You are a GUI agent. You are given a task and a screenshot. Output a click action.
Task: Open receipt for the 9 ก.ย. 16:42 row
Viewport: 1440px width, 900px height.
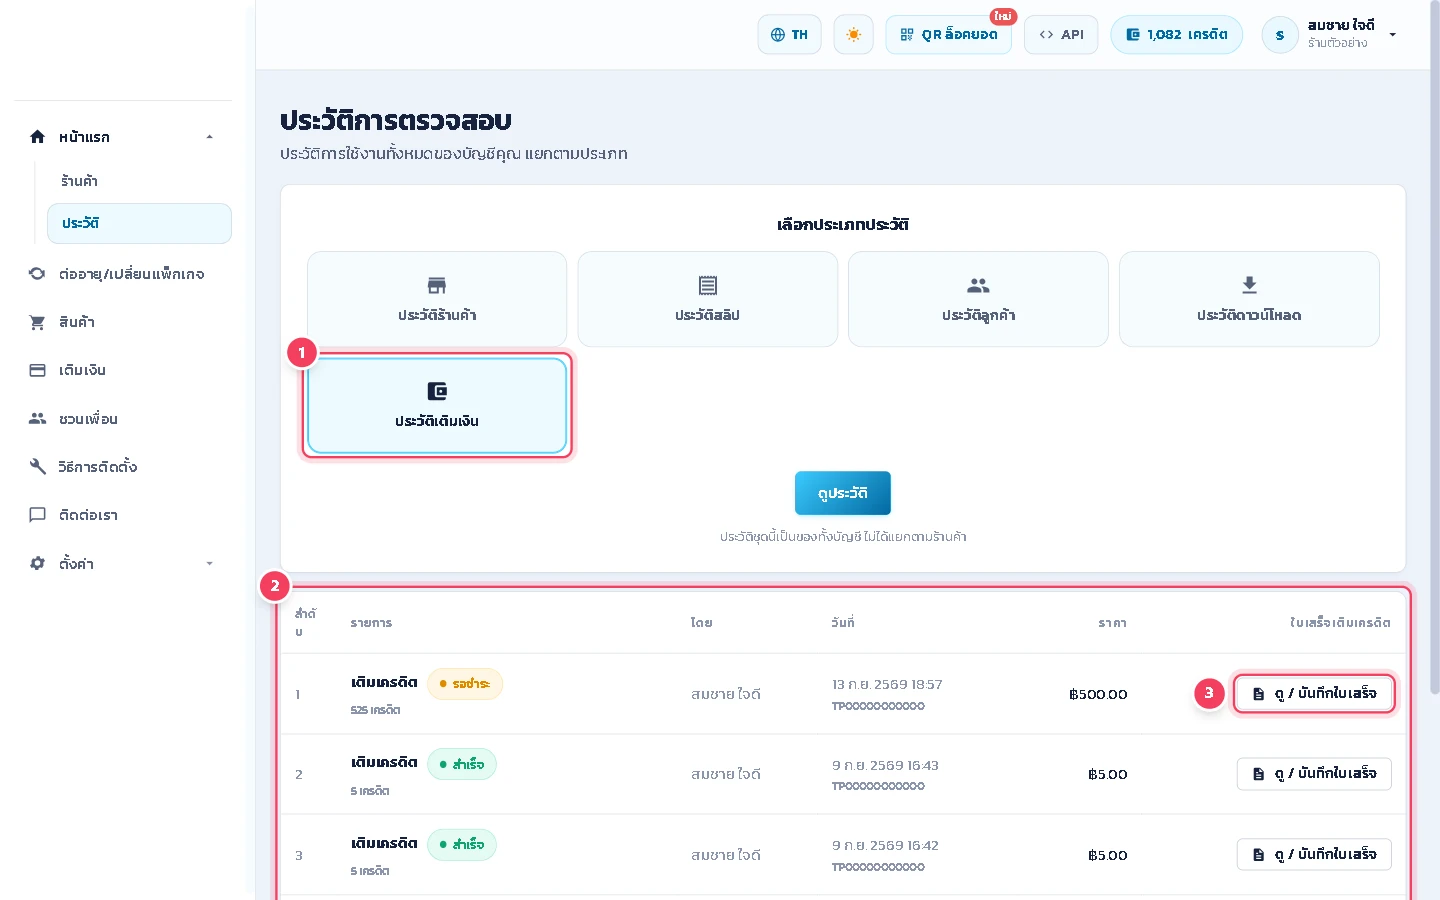(1314, 854)
